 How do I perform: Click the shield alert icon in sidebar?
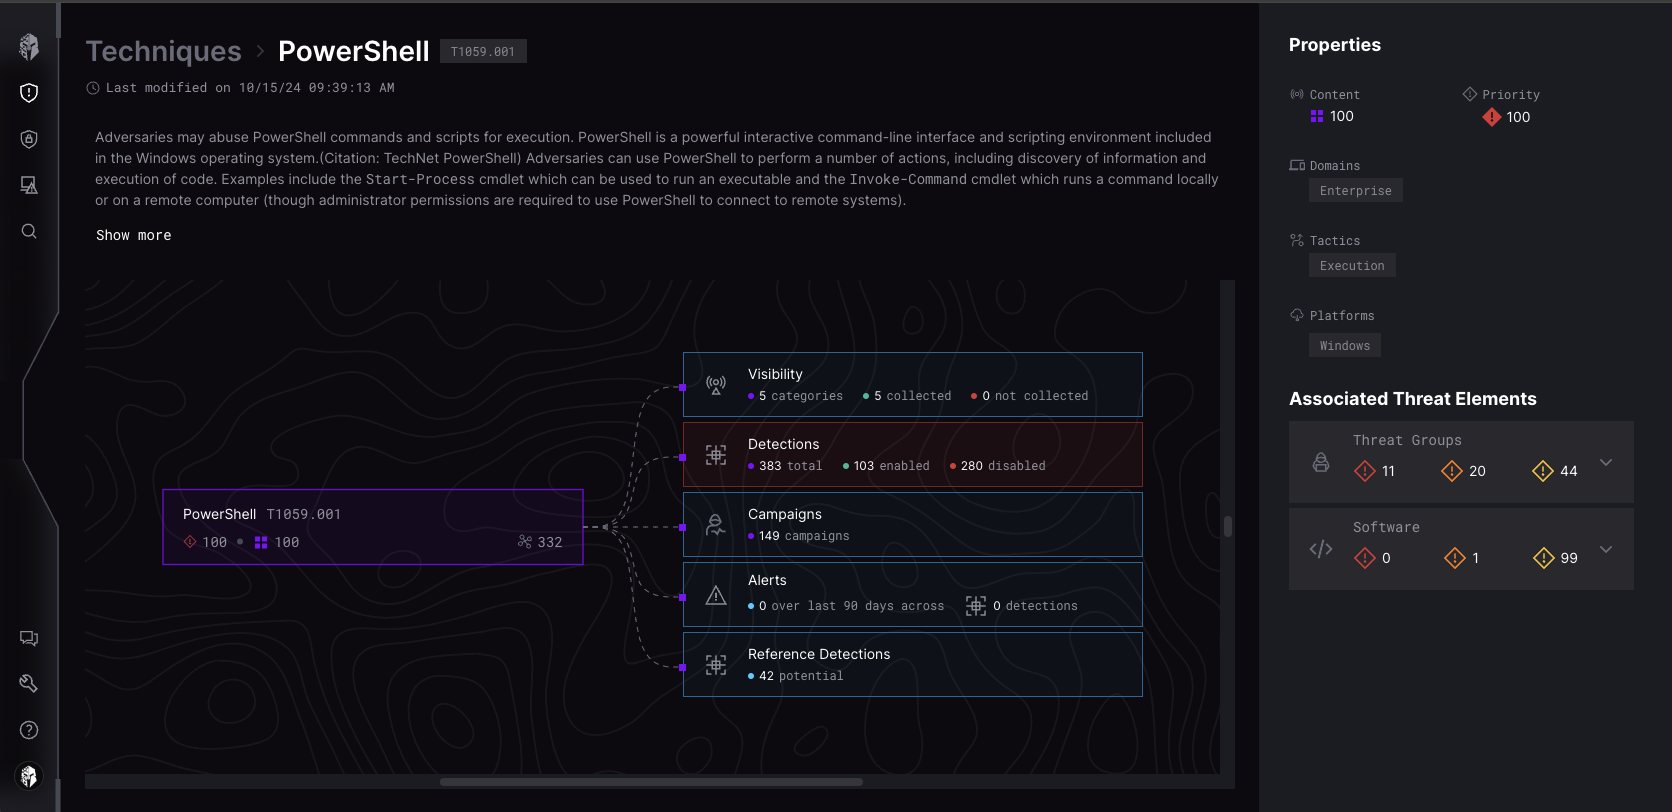click(29, 93)
